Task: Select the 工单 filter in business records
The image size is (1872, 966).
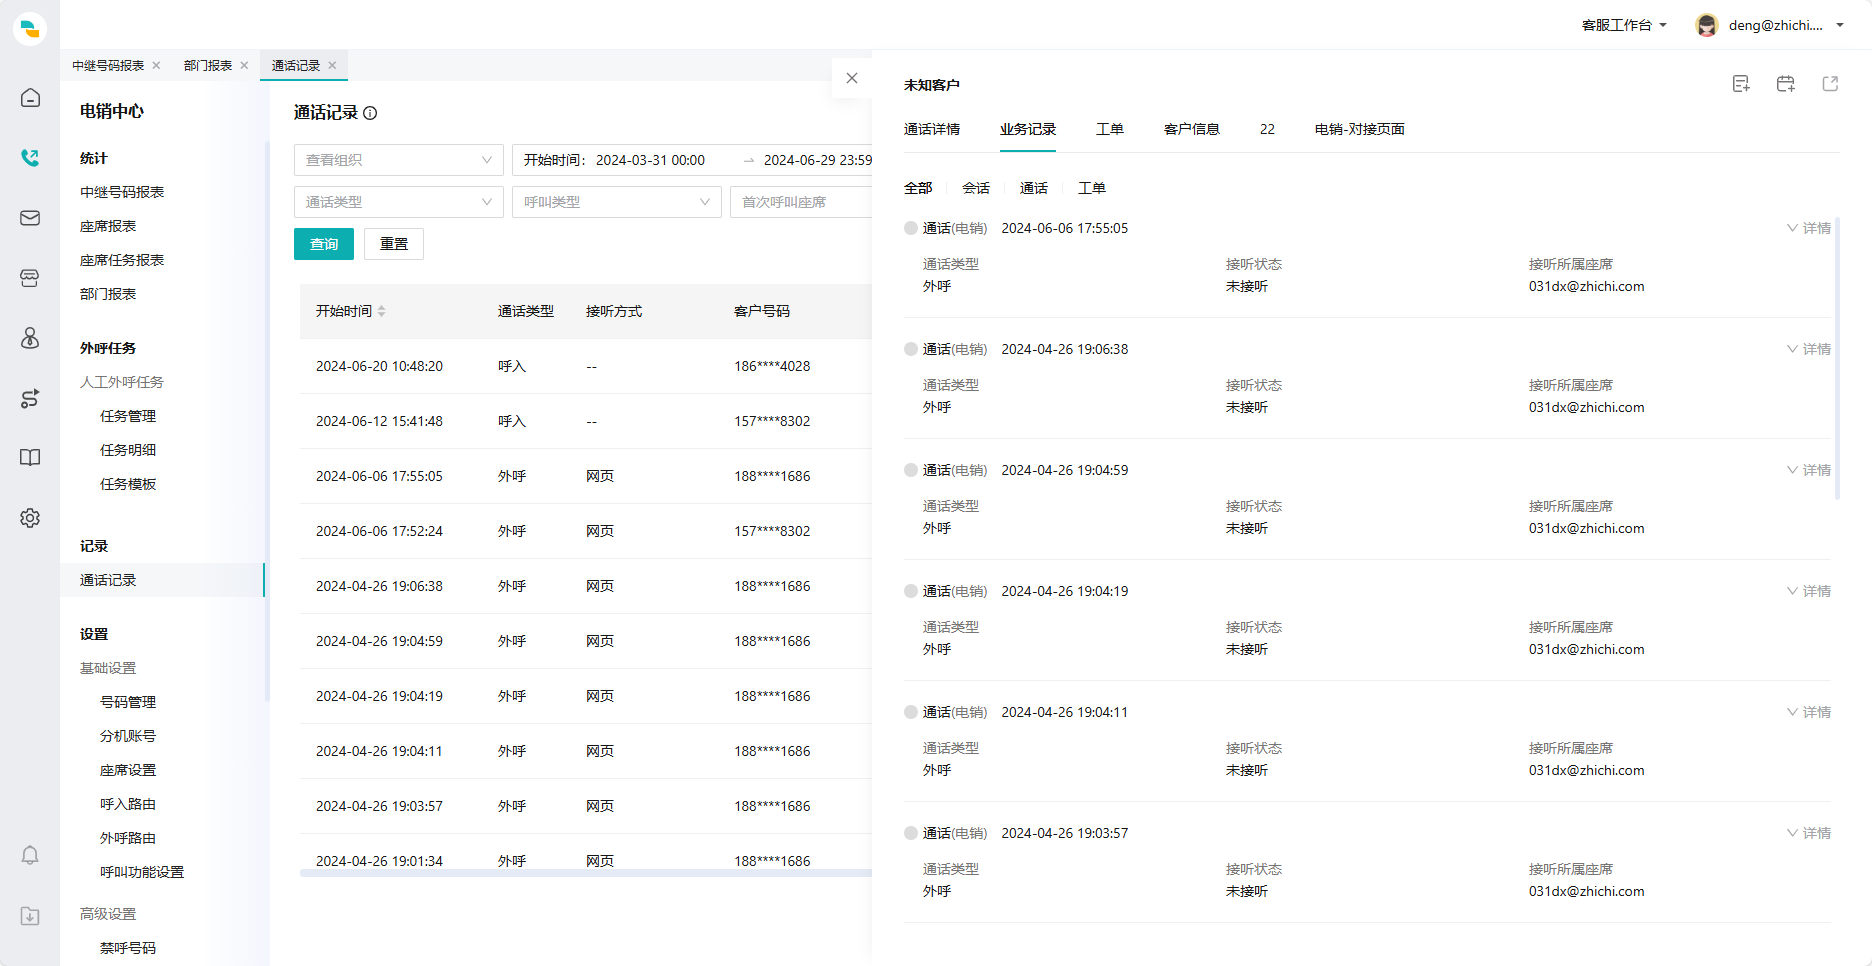Action: (1092, 188)
